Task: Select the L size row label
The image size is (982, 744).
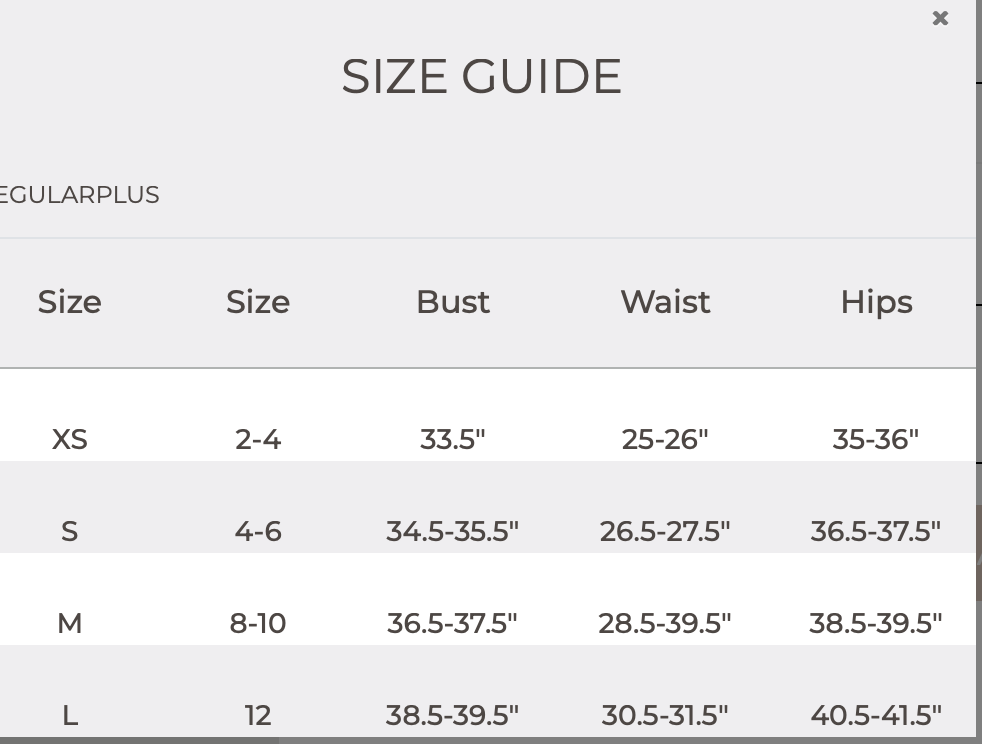Action: [x=70, y=715]
